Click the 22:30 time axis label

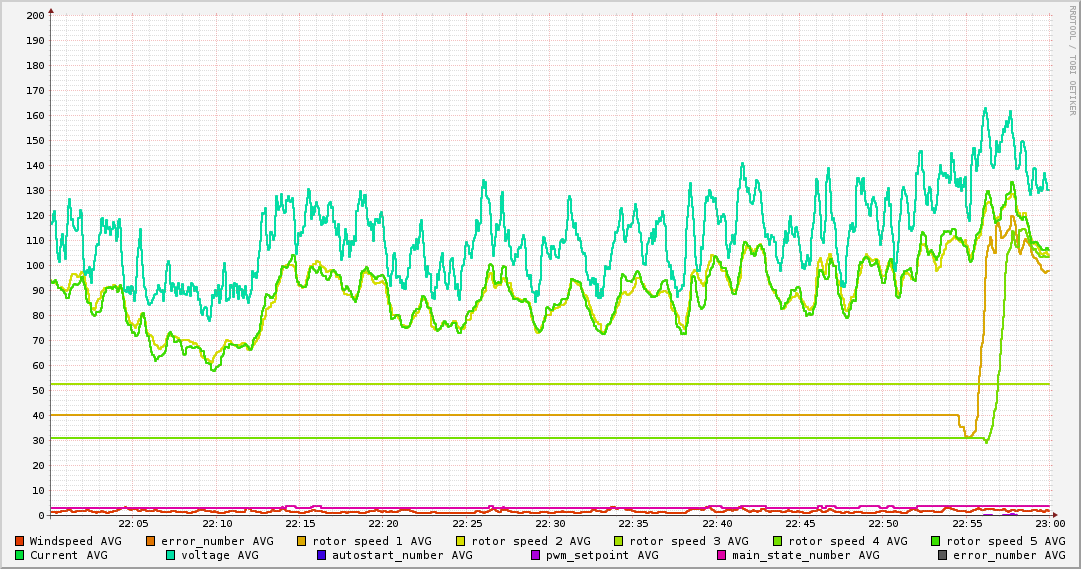point(550,524)
